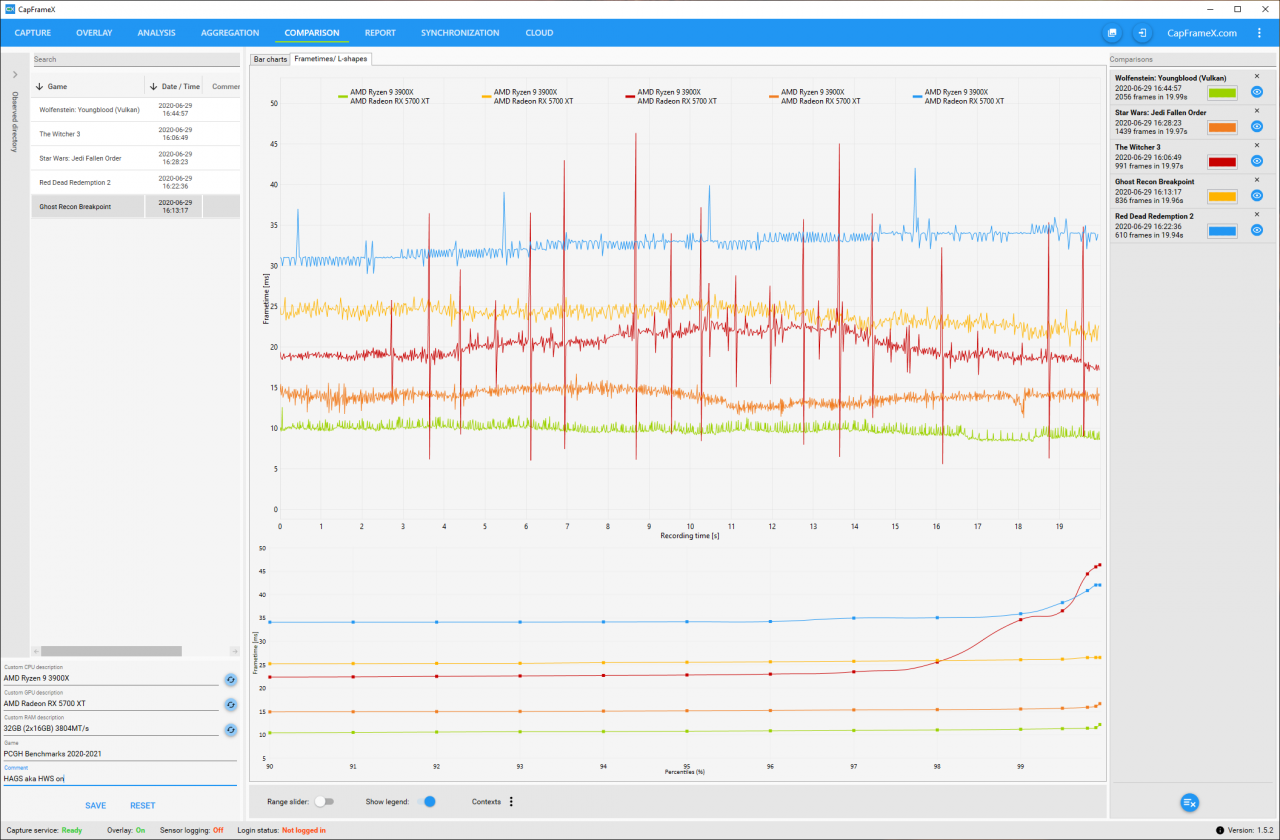Open the AGGREGATION tab

(x=230, y=33)
